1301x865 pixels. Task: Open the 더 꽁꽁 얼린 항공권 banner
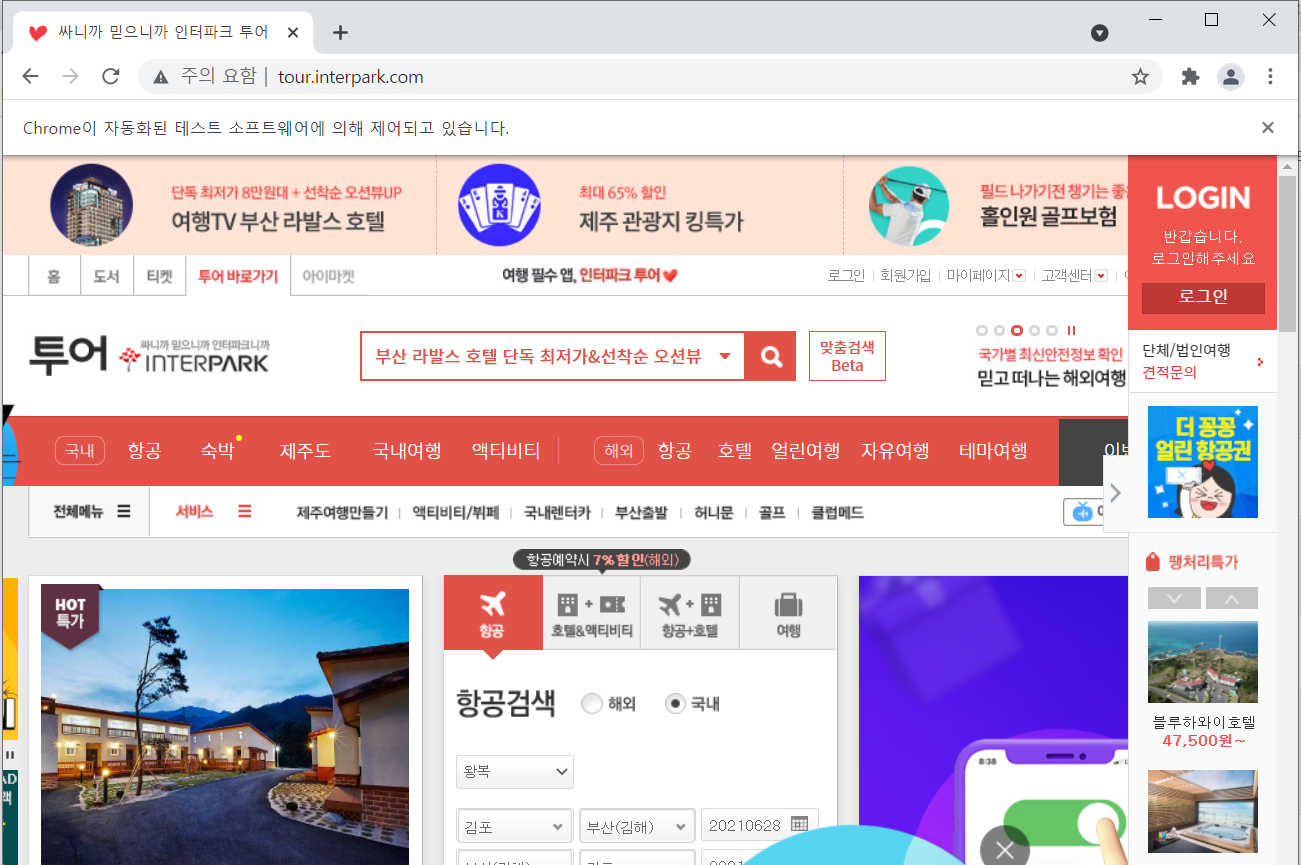coord(1203,462)
